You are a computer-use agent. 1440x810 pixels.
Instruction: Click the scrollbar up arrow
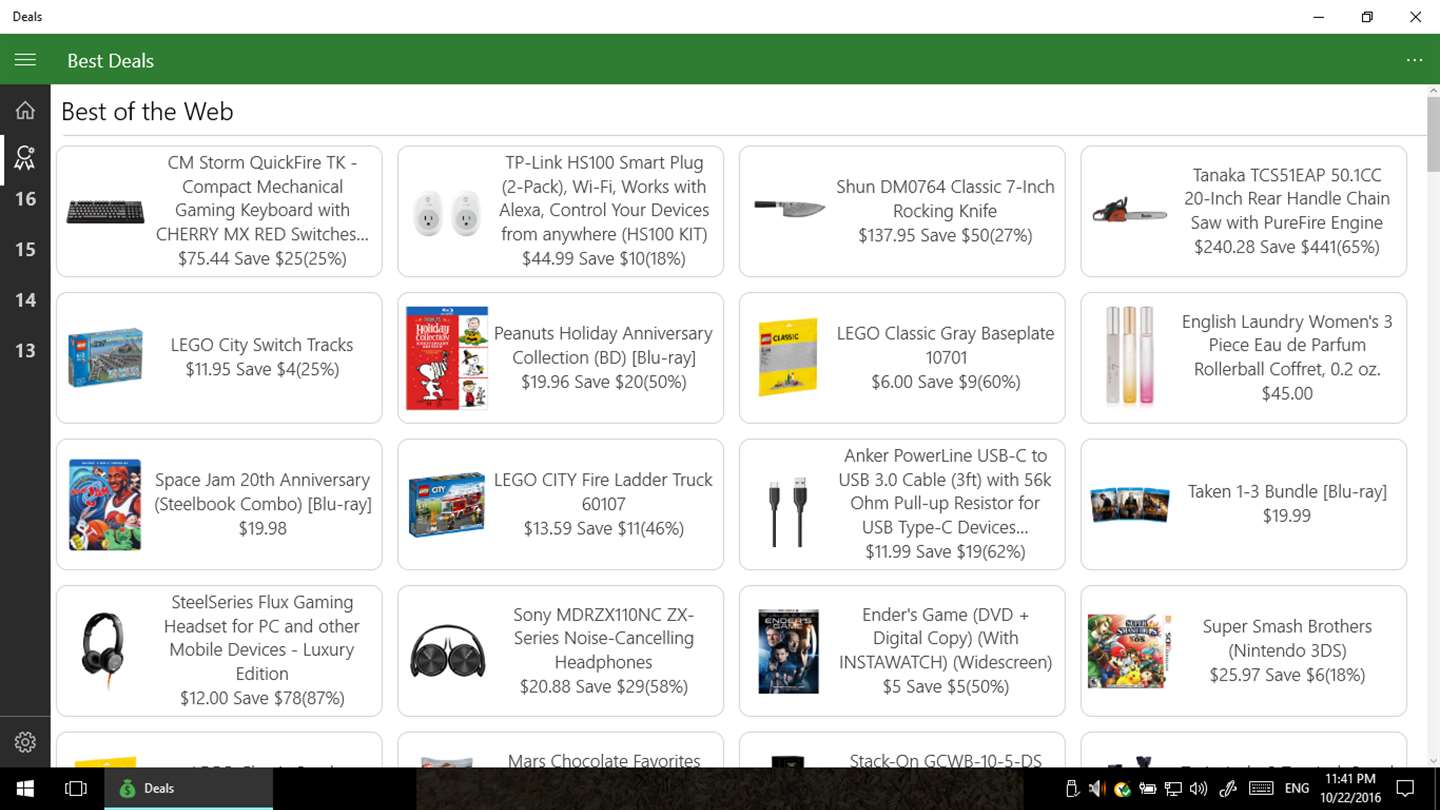click(x=1433, y=91)
